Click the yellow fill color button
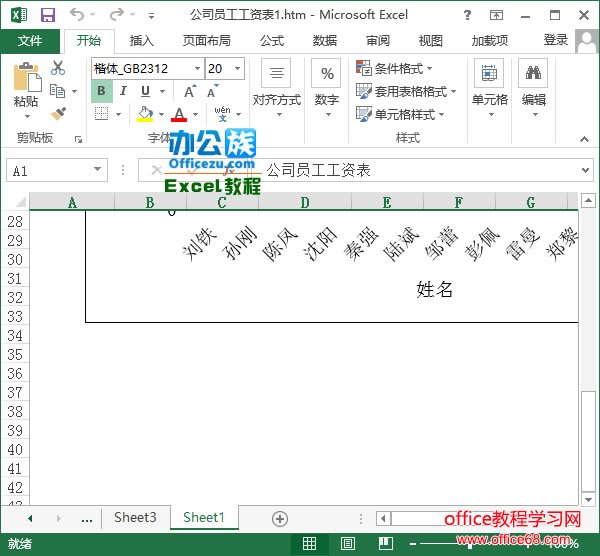The width and height of the screenshot is (600, 556). [x=146, y=114]
